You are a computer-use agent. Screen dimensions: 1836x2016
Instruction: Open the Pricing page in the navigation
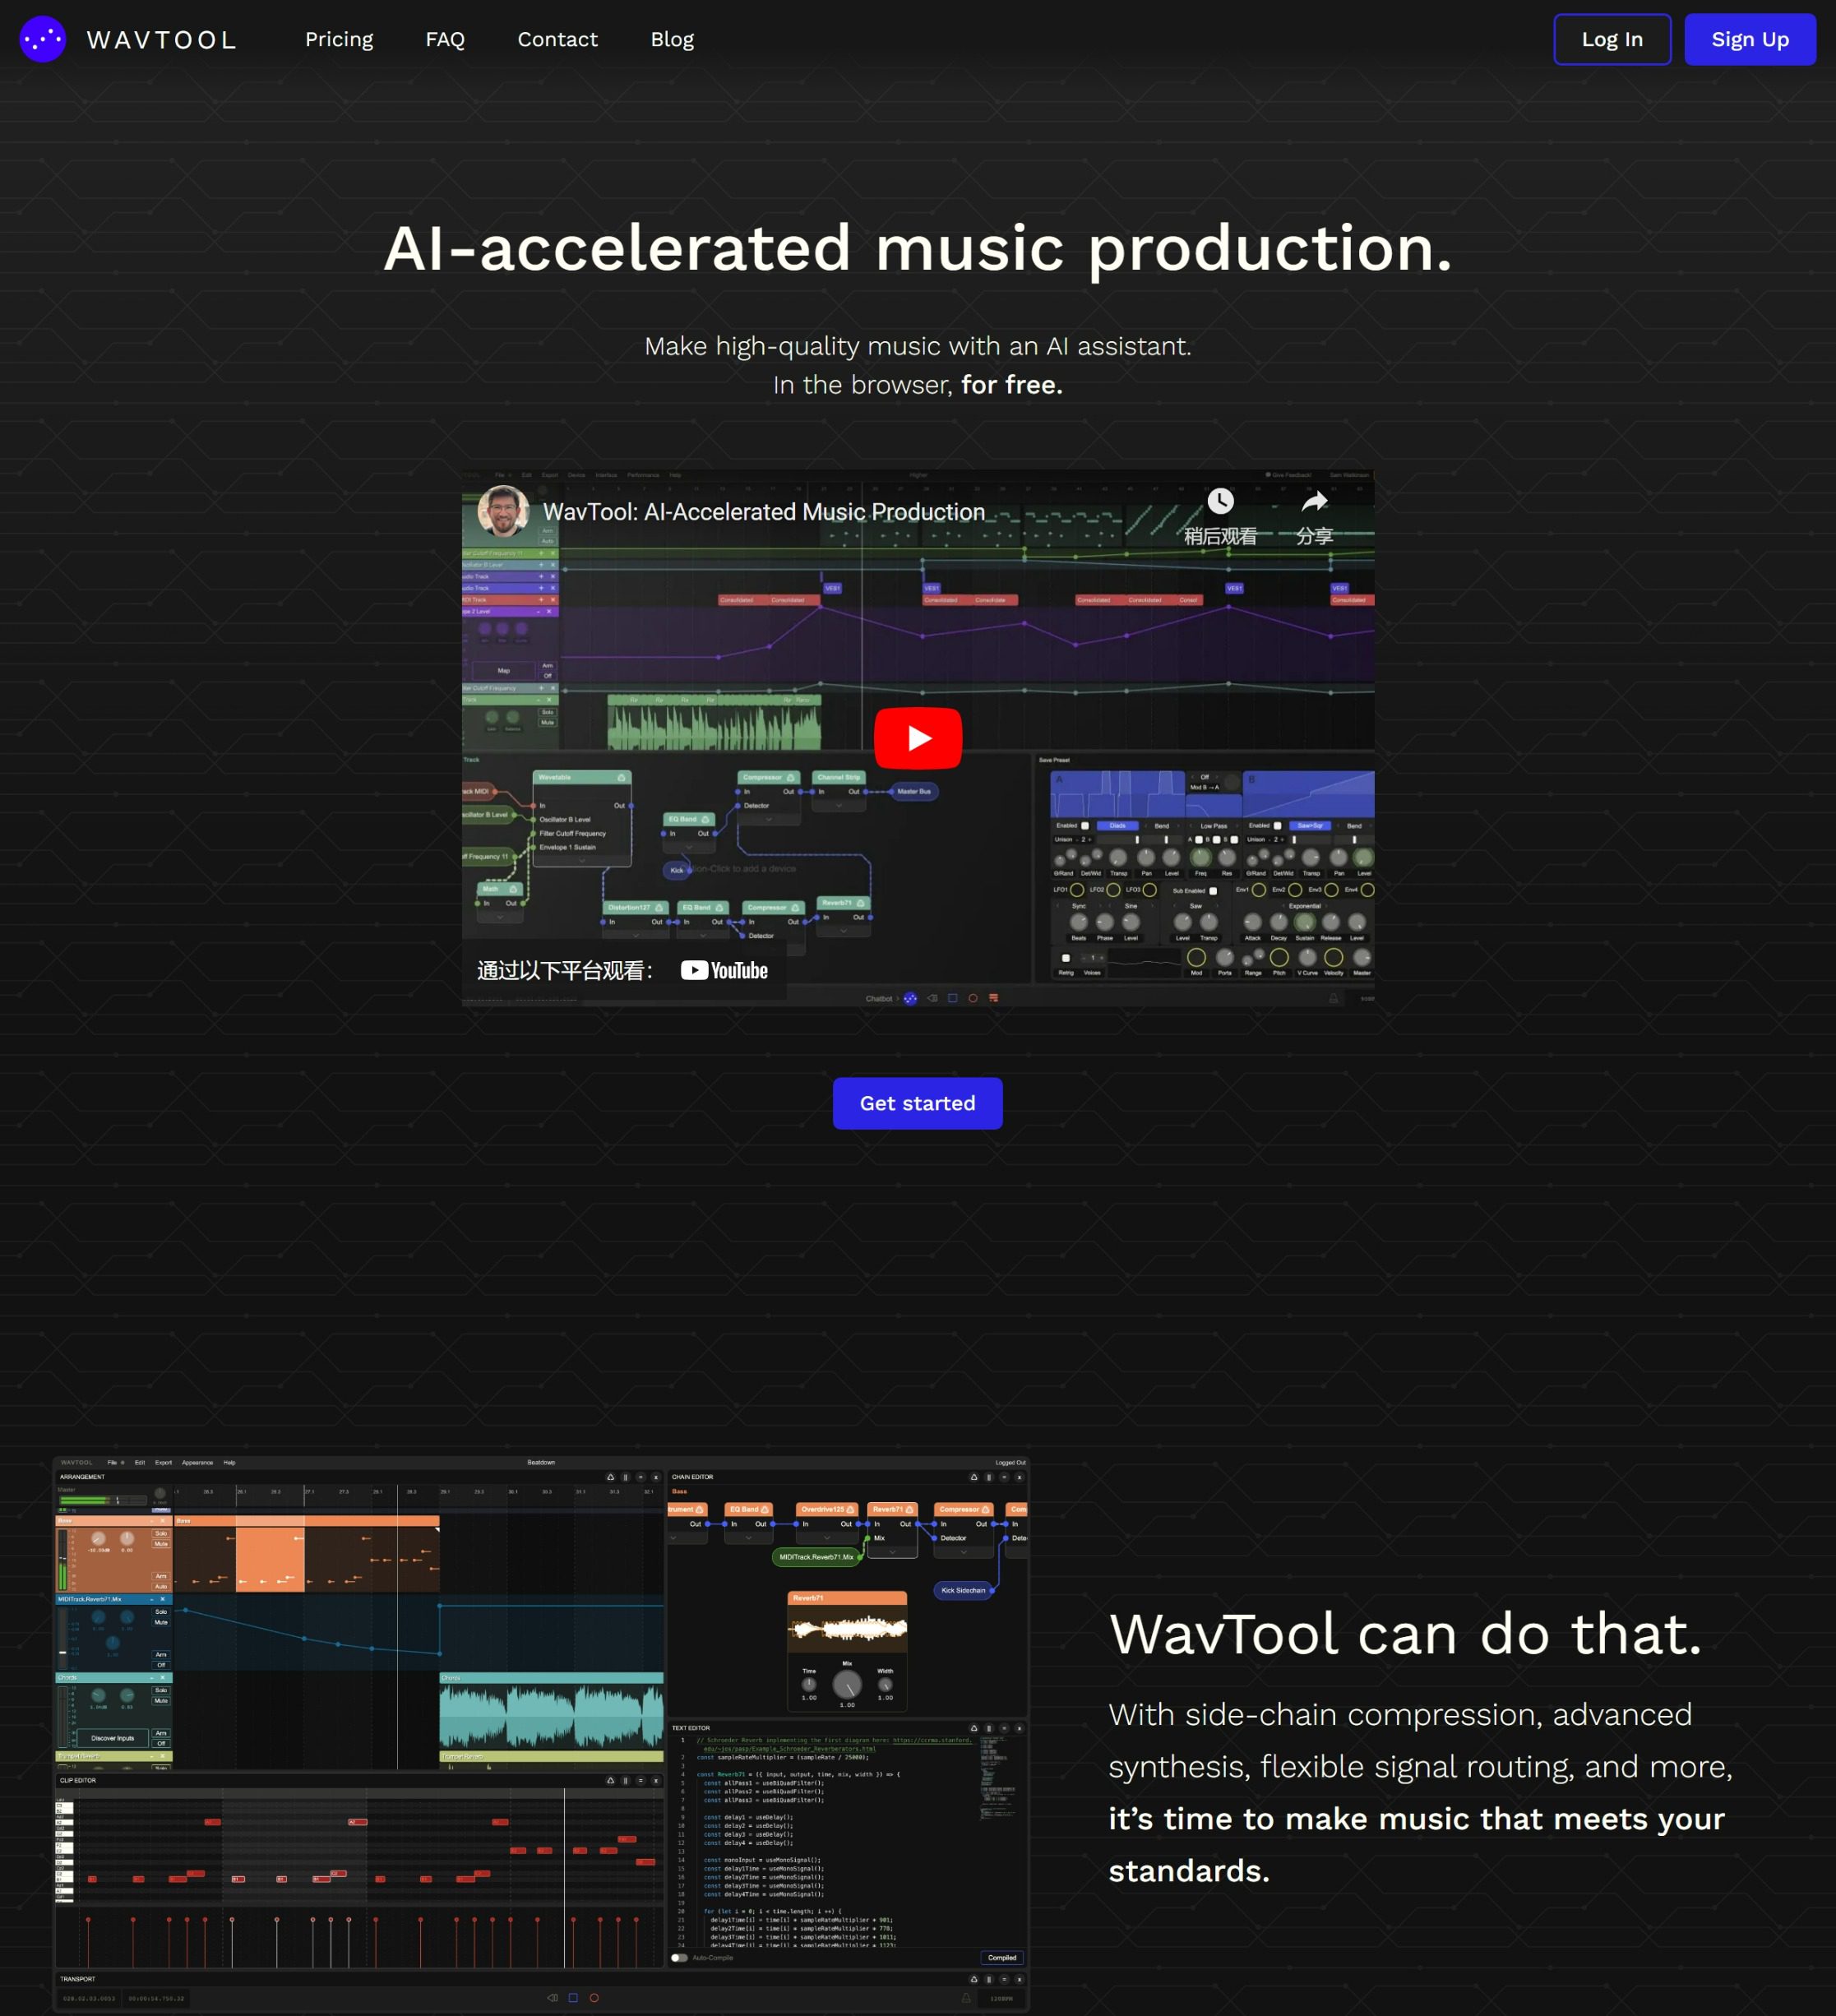point(339,39)
